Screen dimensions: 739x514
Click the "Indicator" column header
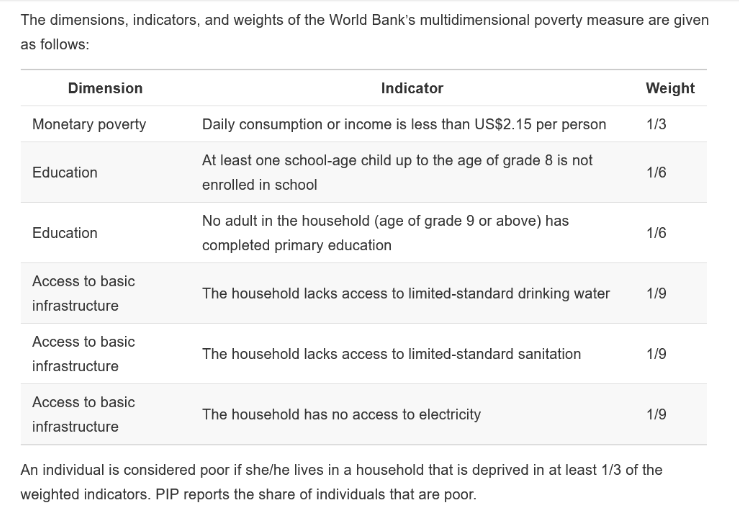(412, 88)
